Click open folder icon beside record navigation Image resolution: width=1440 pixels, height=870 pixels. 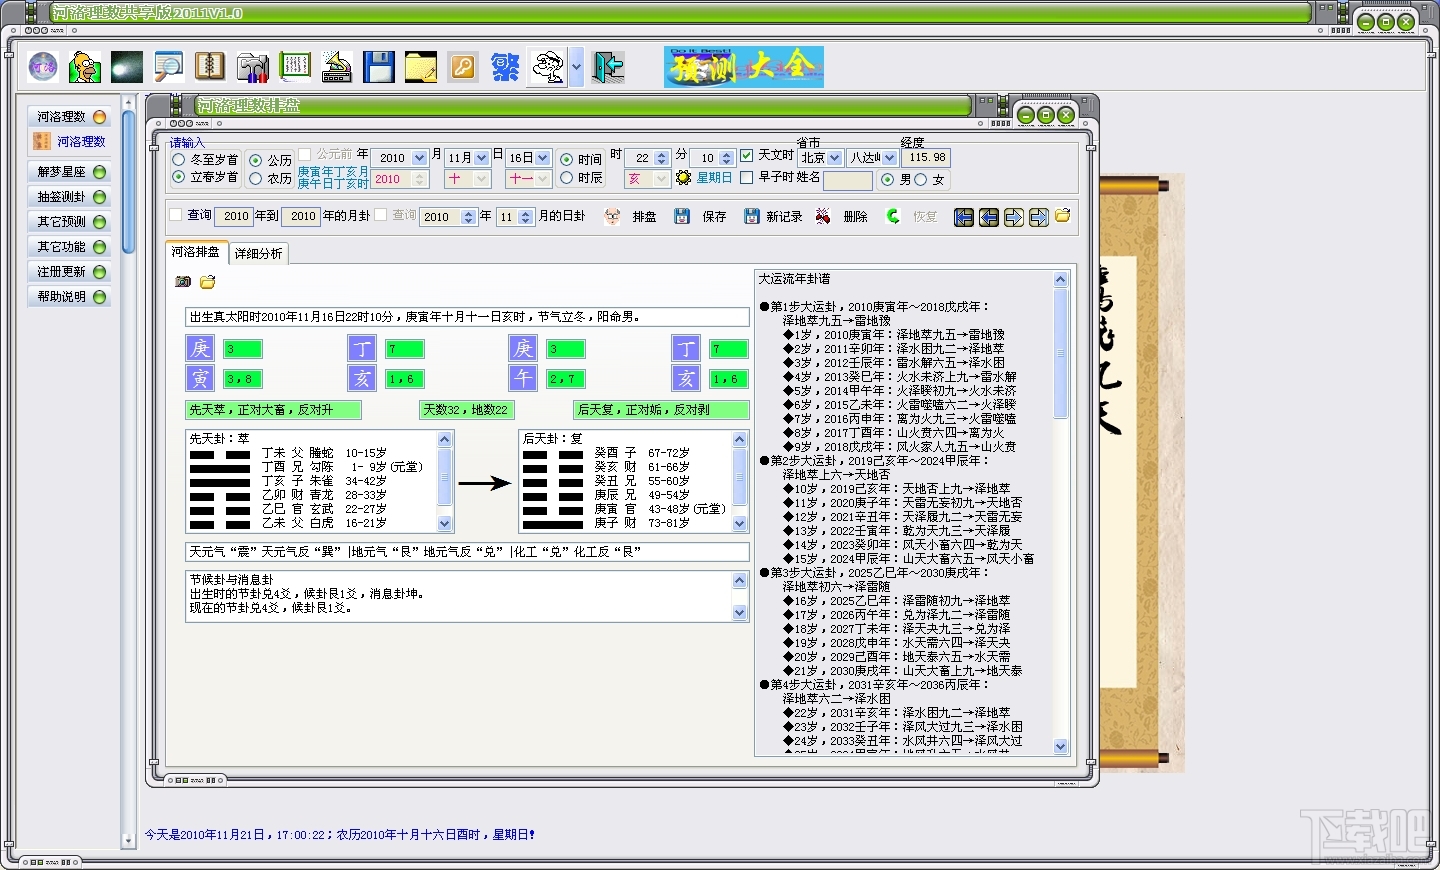(x=1063, y=216)
